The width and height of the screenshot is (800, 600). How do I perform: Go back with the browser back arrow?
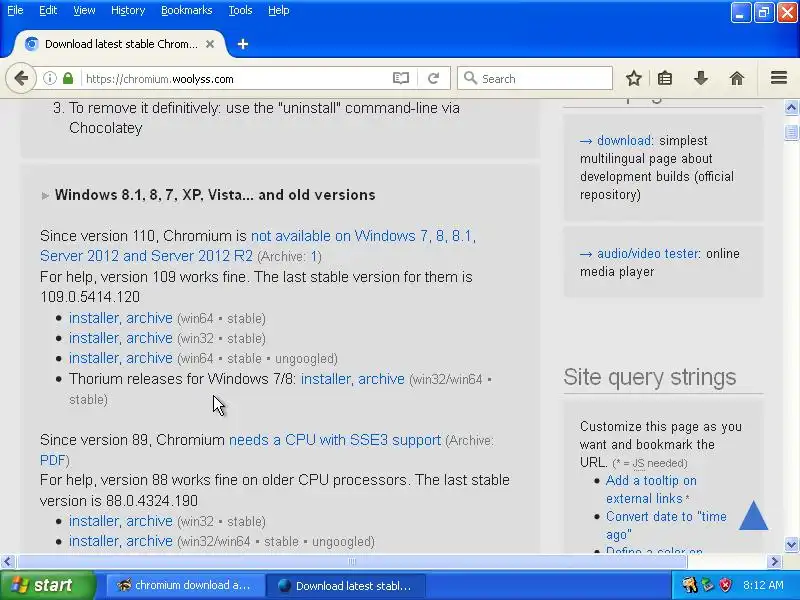coord(21,79)
